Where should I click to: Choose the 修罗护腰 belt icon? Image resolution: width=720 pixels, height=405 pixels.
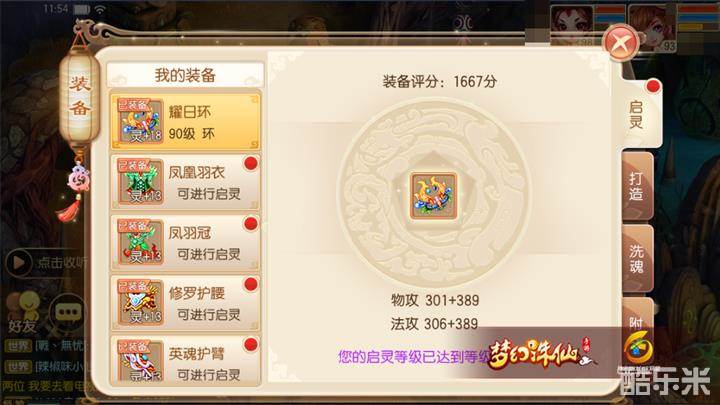[x=140, y=302]
